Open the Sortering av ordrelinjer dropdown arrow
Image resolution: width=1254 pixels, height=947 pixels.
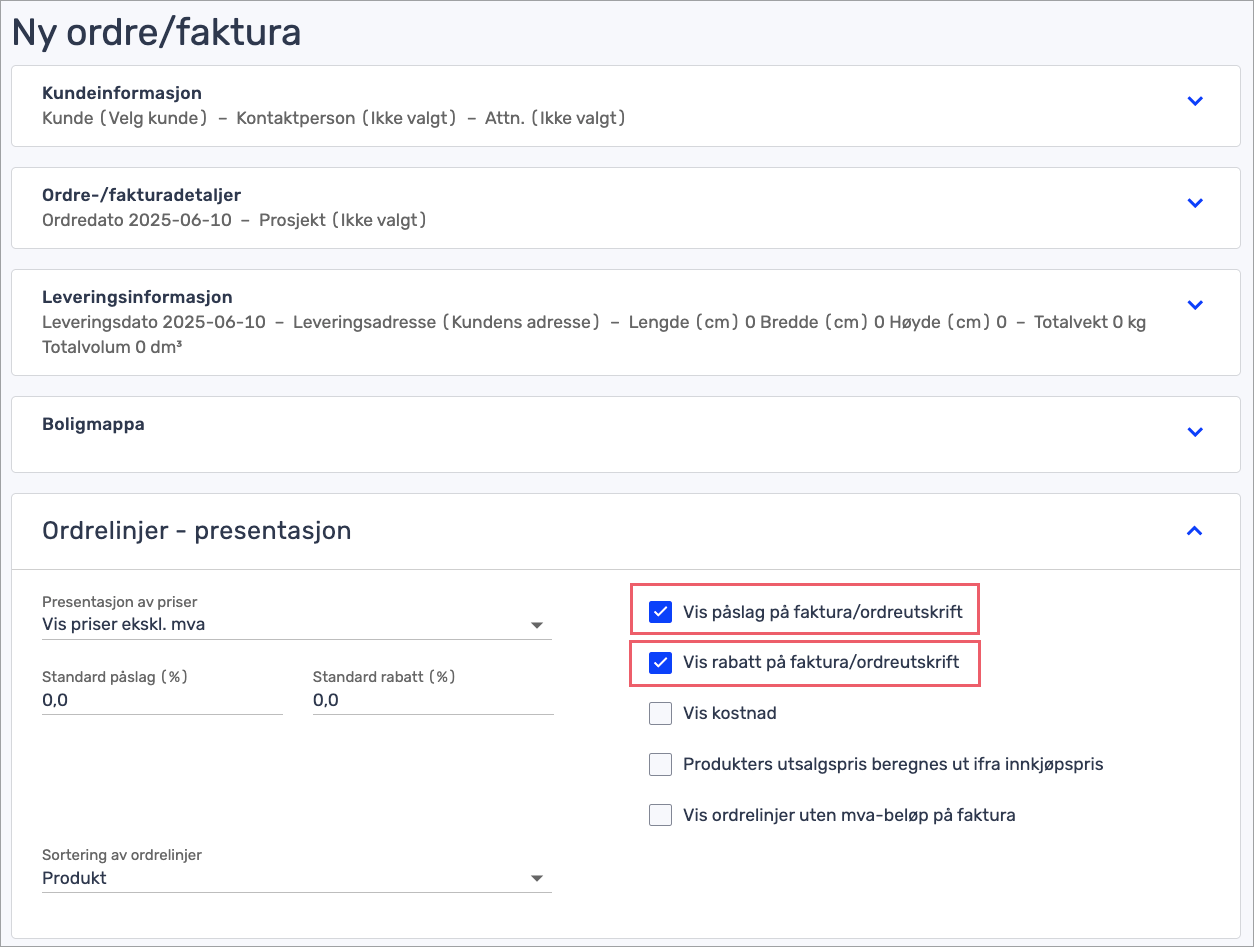click(x=538, y=877)
